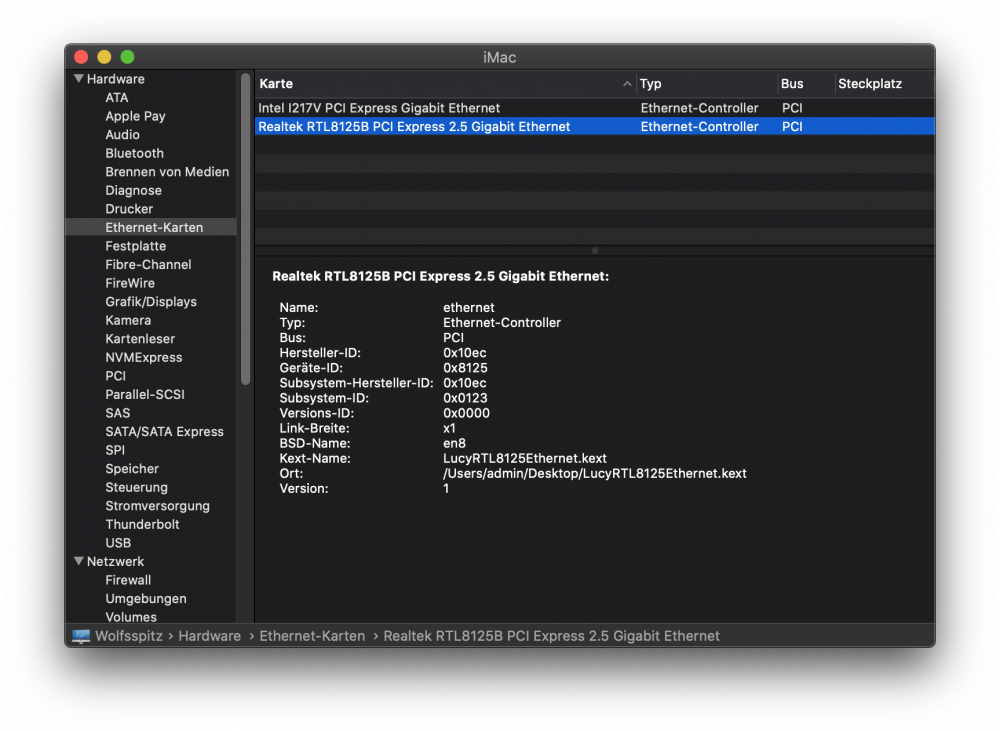Screen dimensions: 1000x733
Task: Click the Ort path value
Action: 594,473
